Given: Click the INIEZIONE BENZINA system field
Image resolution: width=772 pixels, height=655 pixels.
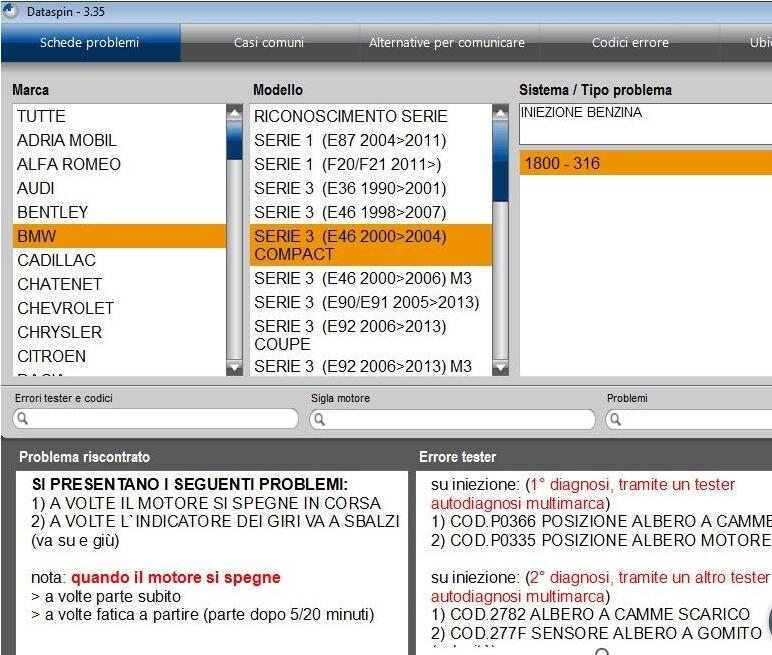Looking at the screenshot, I should click(x=645, y=124).
